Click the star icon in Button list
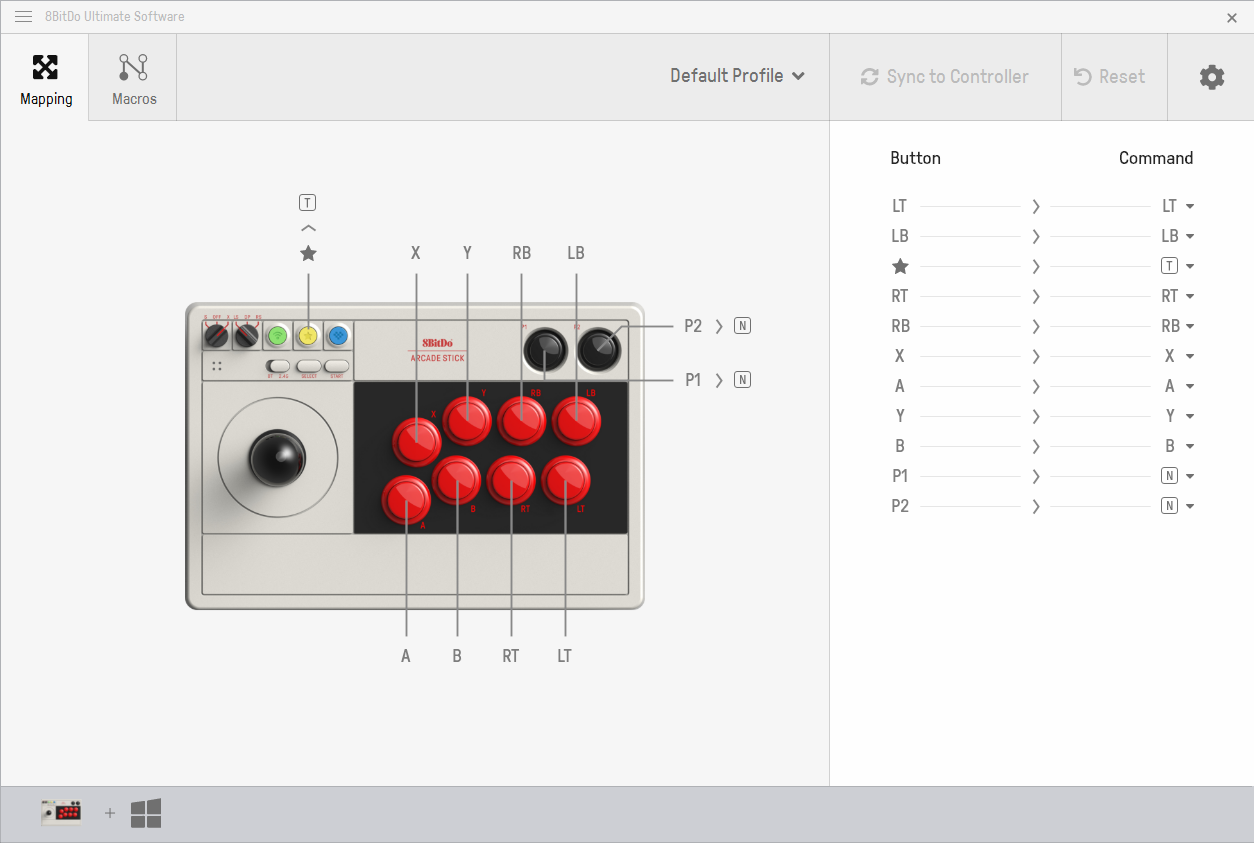 point(900,266)
